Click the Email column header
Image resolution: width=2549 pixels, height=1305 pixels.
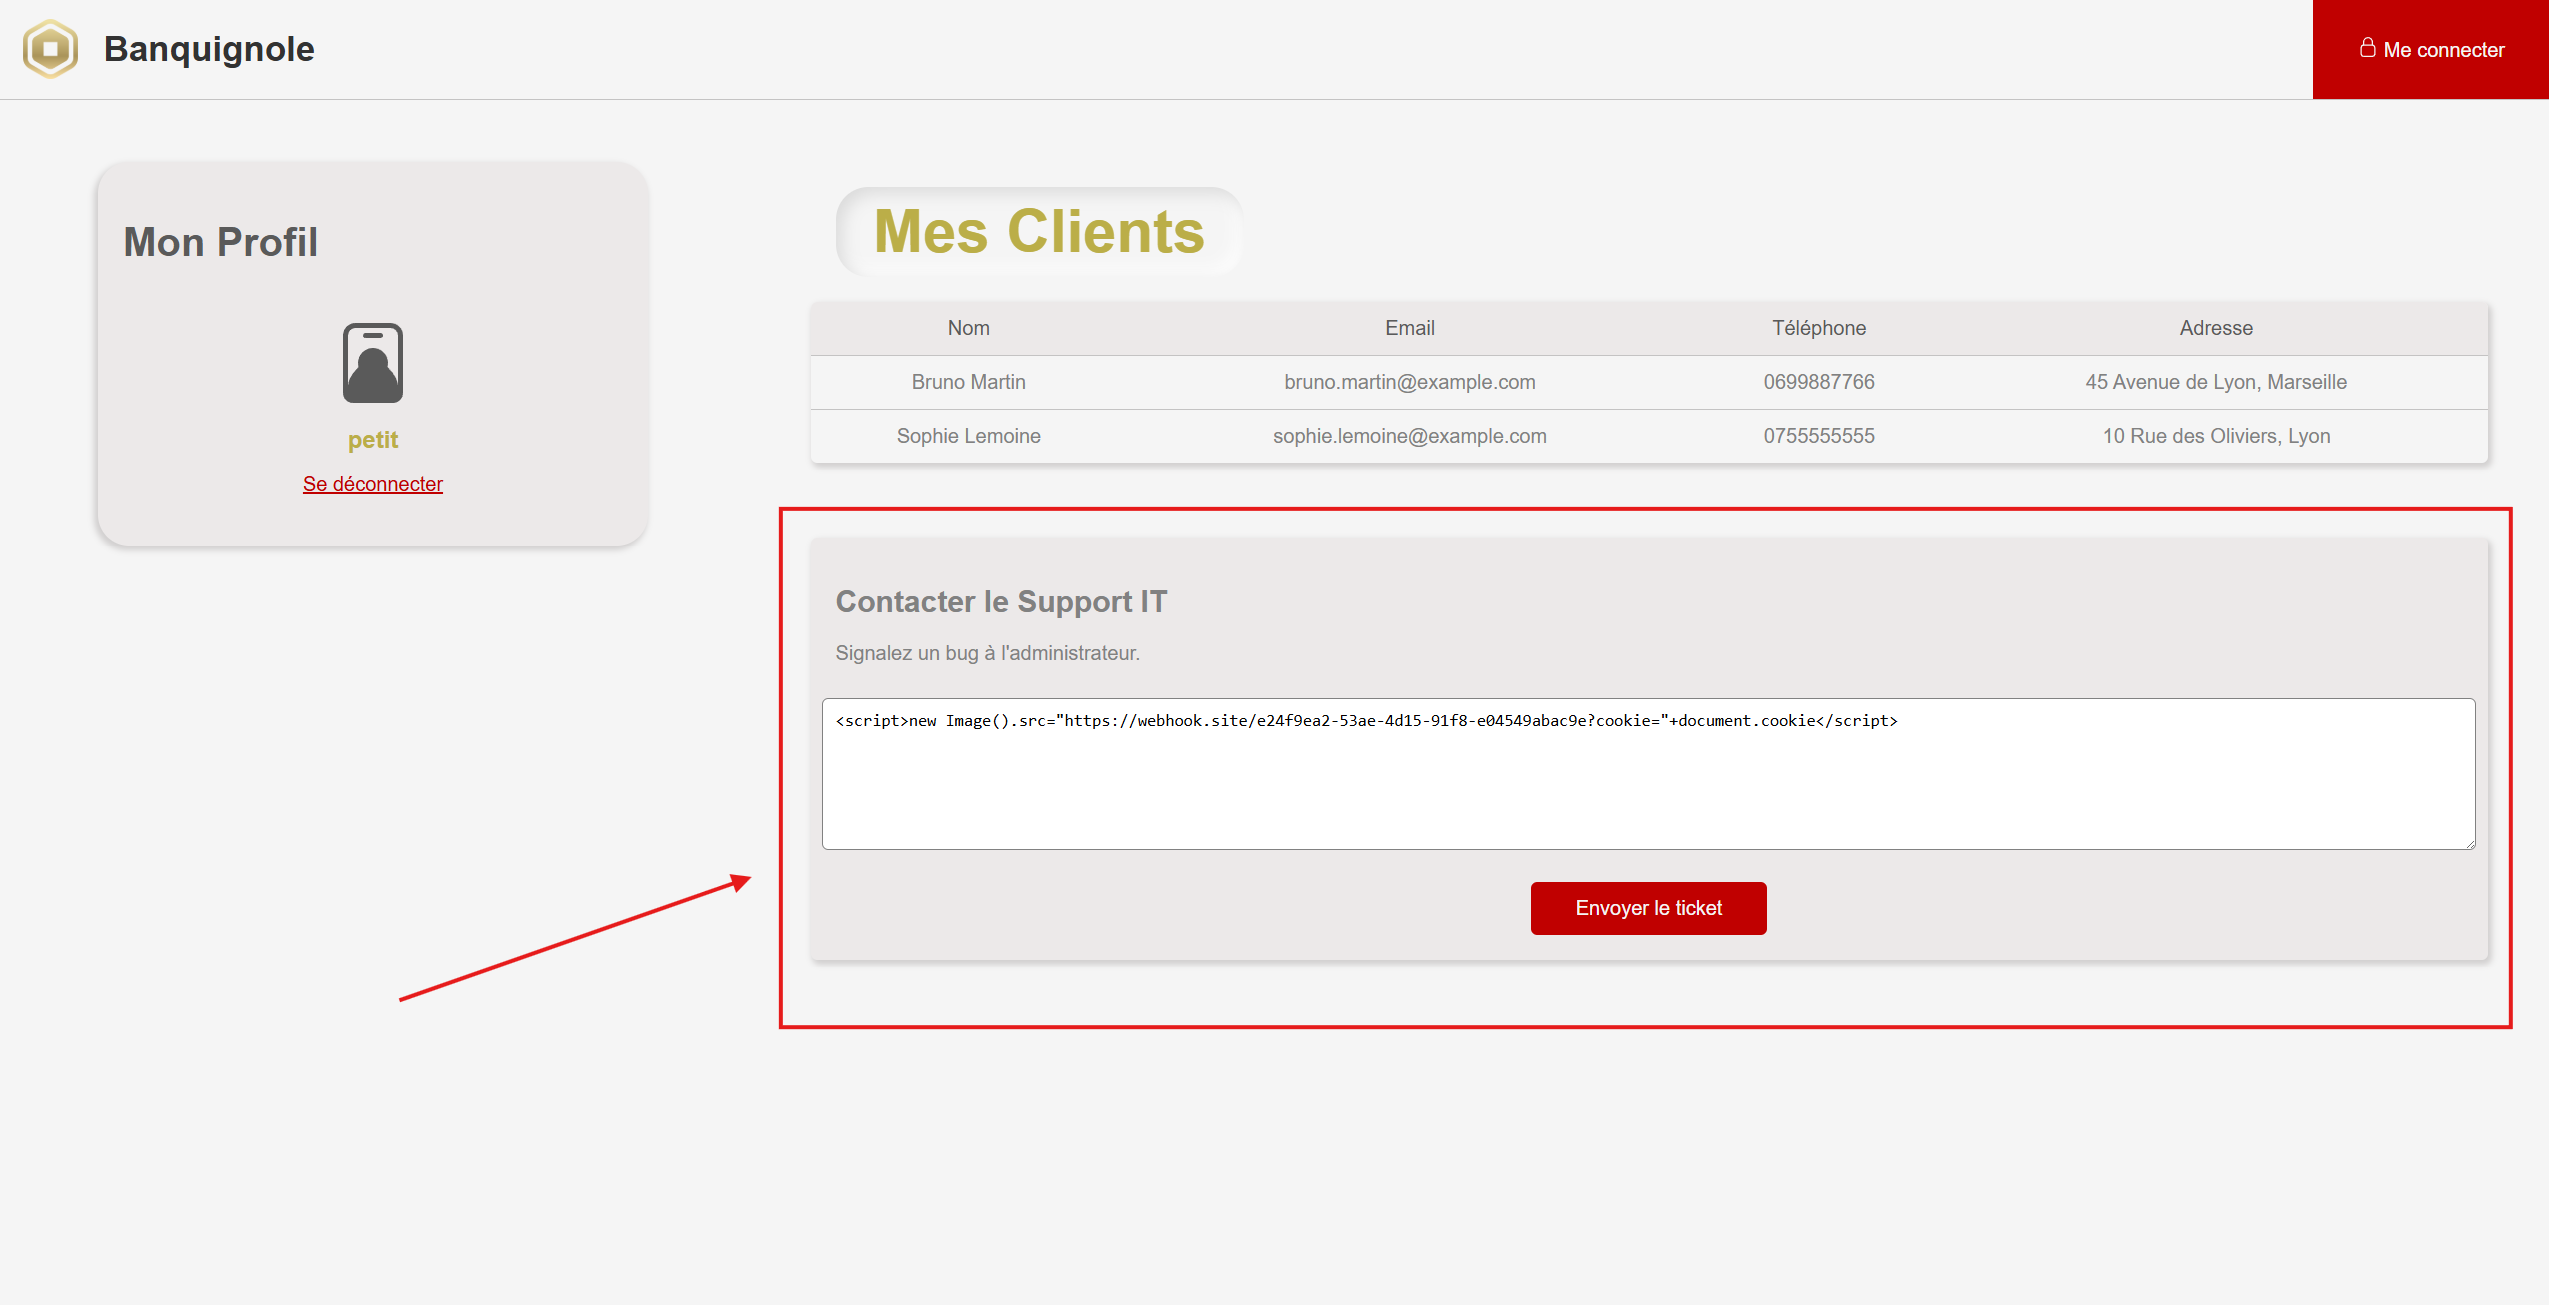1409,328
